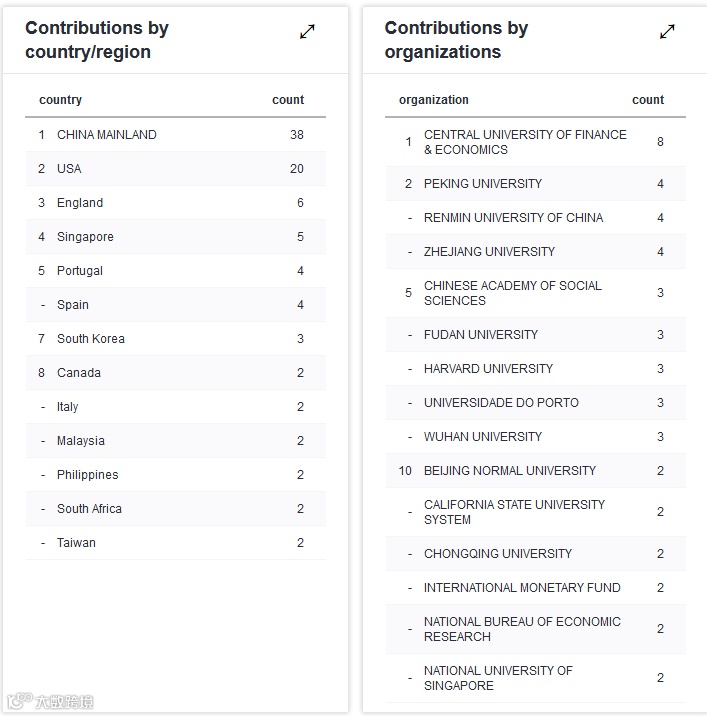The width and height of the screenshot is (707, 716).
Task: Click NATIONAL UNIVERSITY OF SINGAPORE entry
Action: 498,678
